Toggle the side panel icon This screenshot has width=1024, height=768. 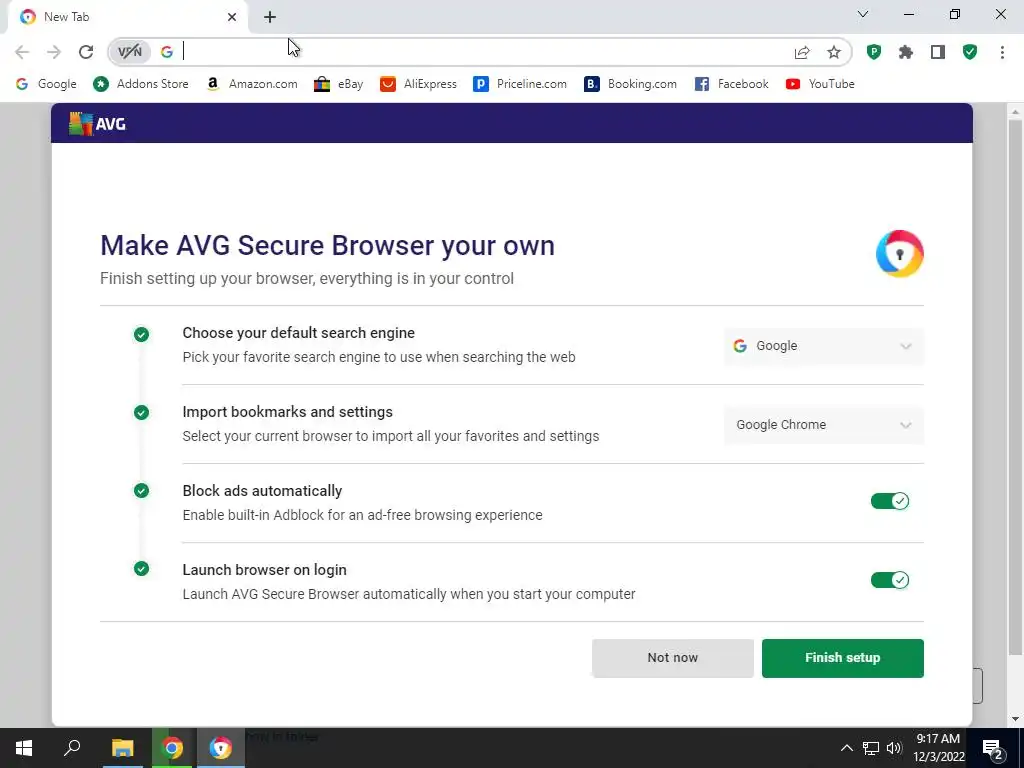pos(938,52)
